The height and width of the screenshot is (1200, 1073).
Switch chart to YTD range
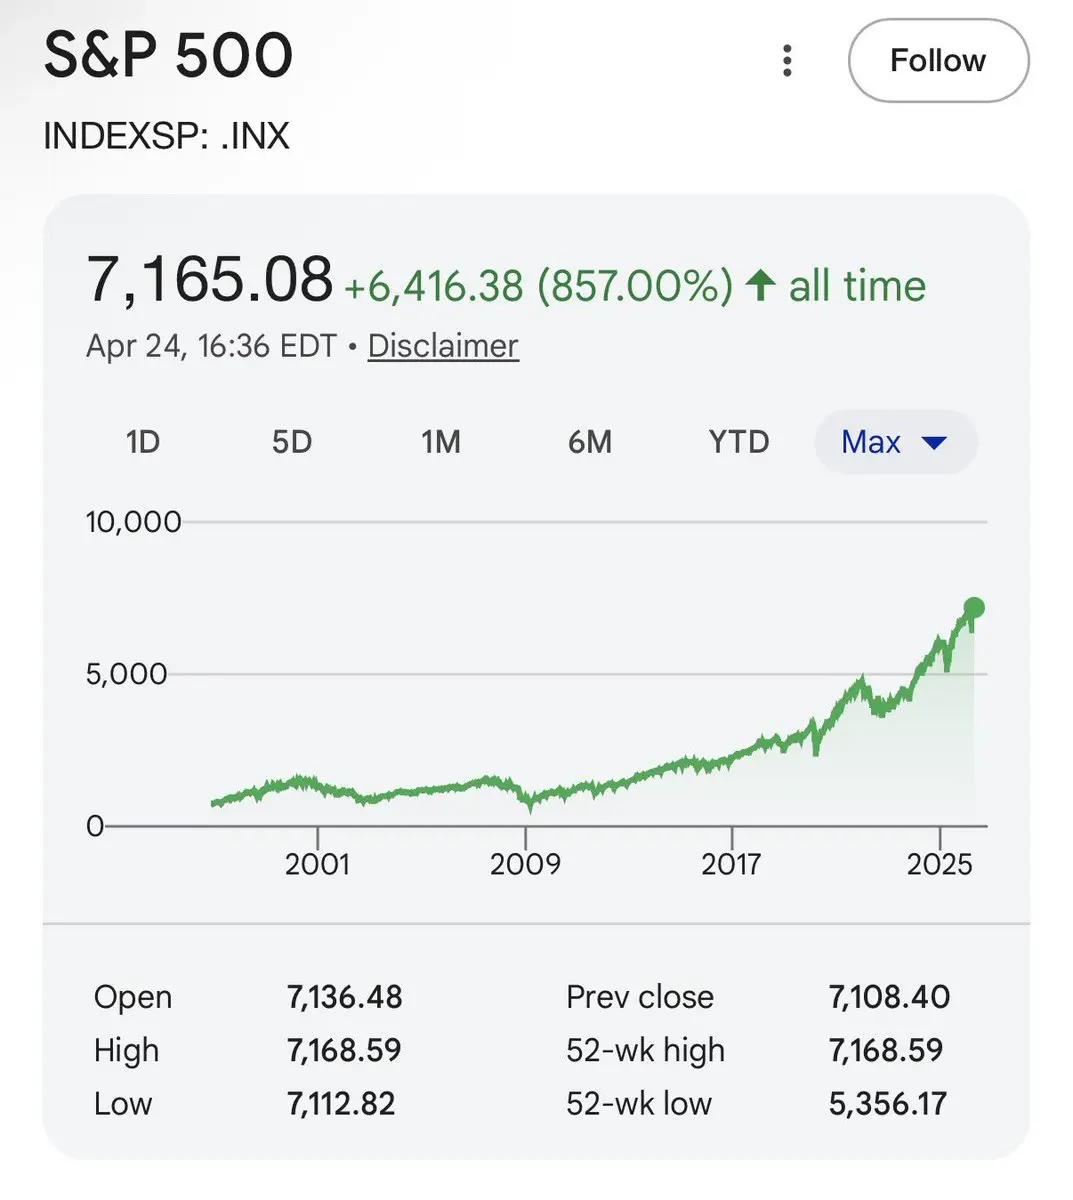[739, 442]
